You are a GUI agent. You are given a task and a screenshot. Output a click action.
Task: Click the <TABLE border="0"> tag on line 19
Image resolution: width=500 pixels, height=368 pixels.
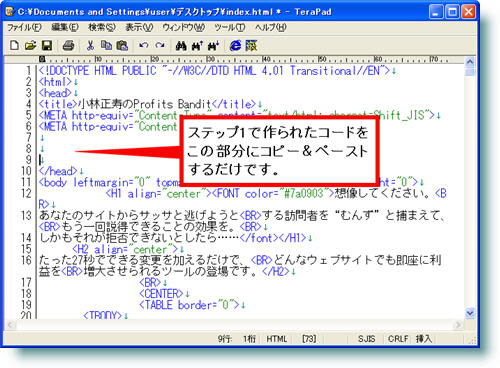[189, 305]
